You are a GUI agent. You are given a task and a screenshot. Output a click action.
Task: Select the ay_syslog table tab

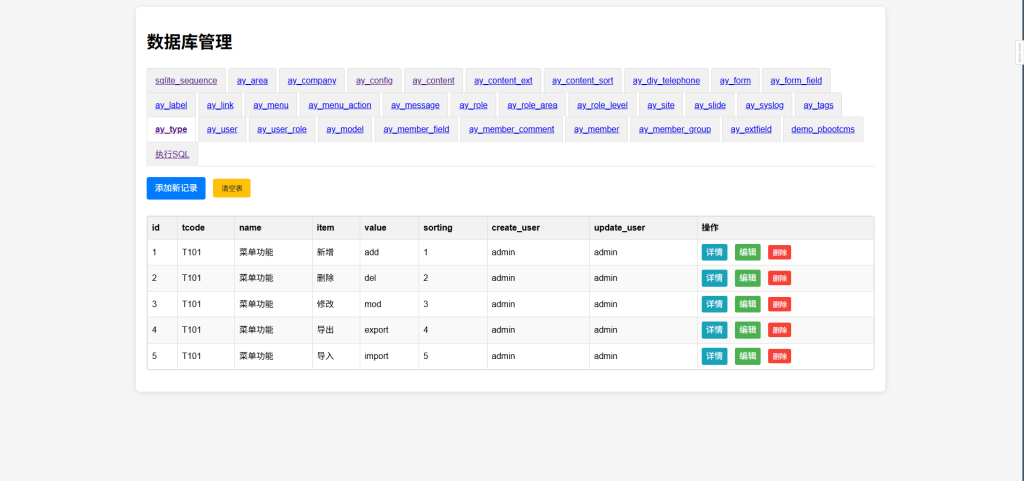(x=764, y=105)
